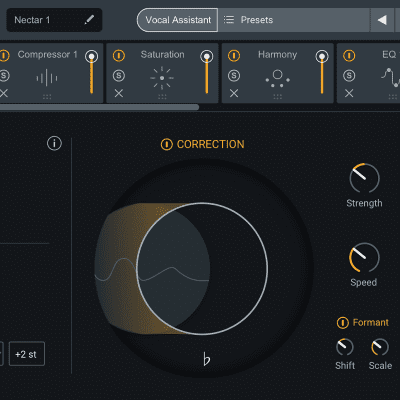The image size is (400, 400).
Task: Adjust Harmony mix slider
Action: (x=322, y=72)
